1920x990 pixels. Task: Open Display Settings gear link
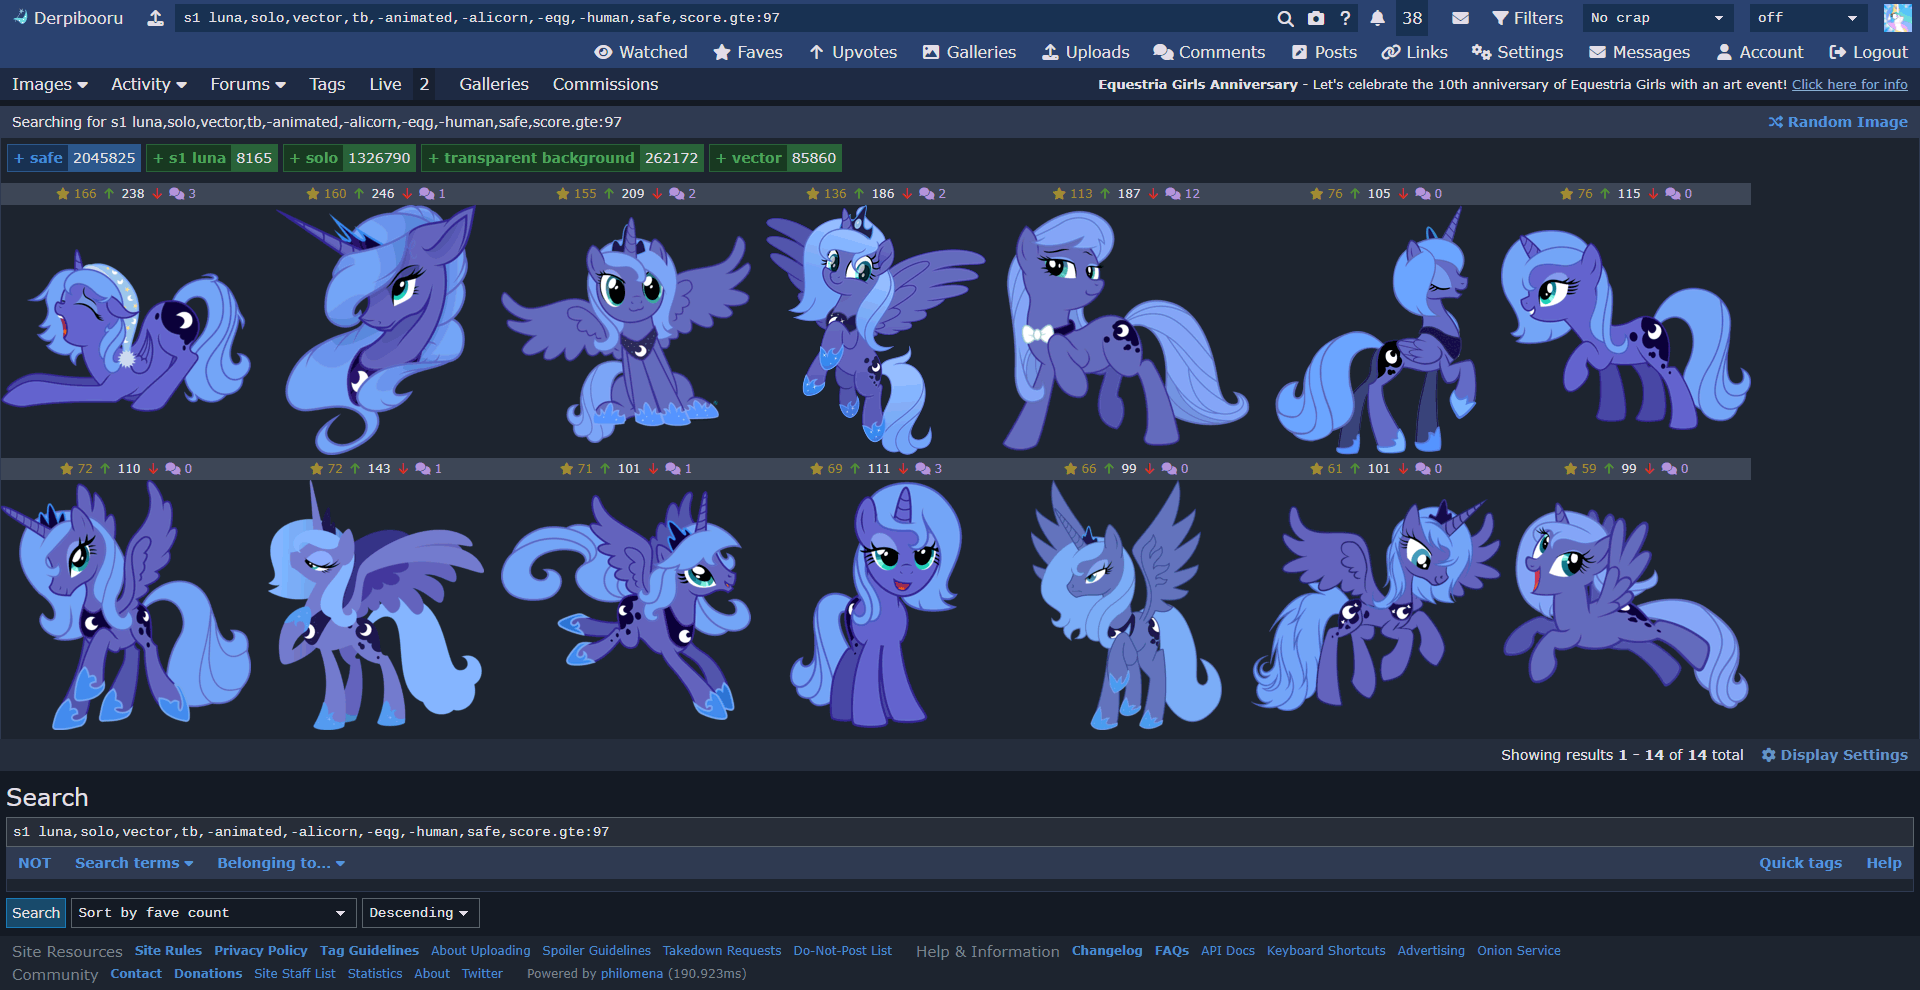[1834, 755]
